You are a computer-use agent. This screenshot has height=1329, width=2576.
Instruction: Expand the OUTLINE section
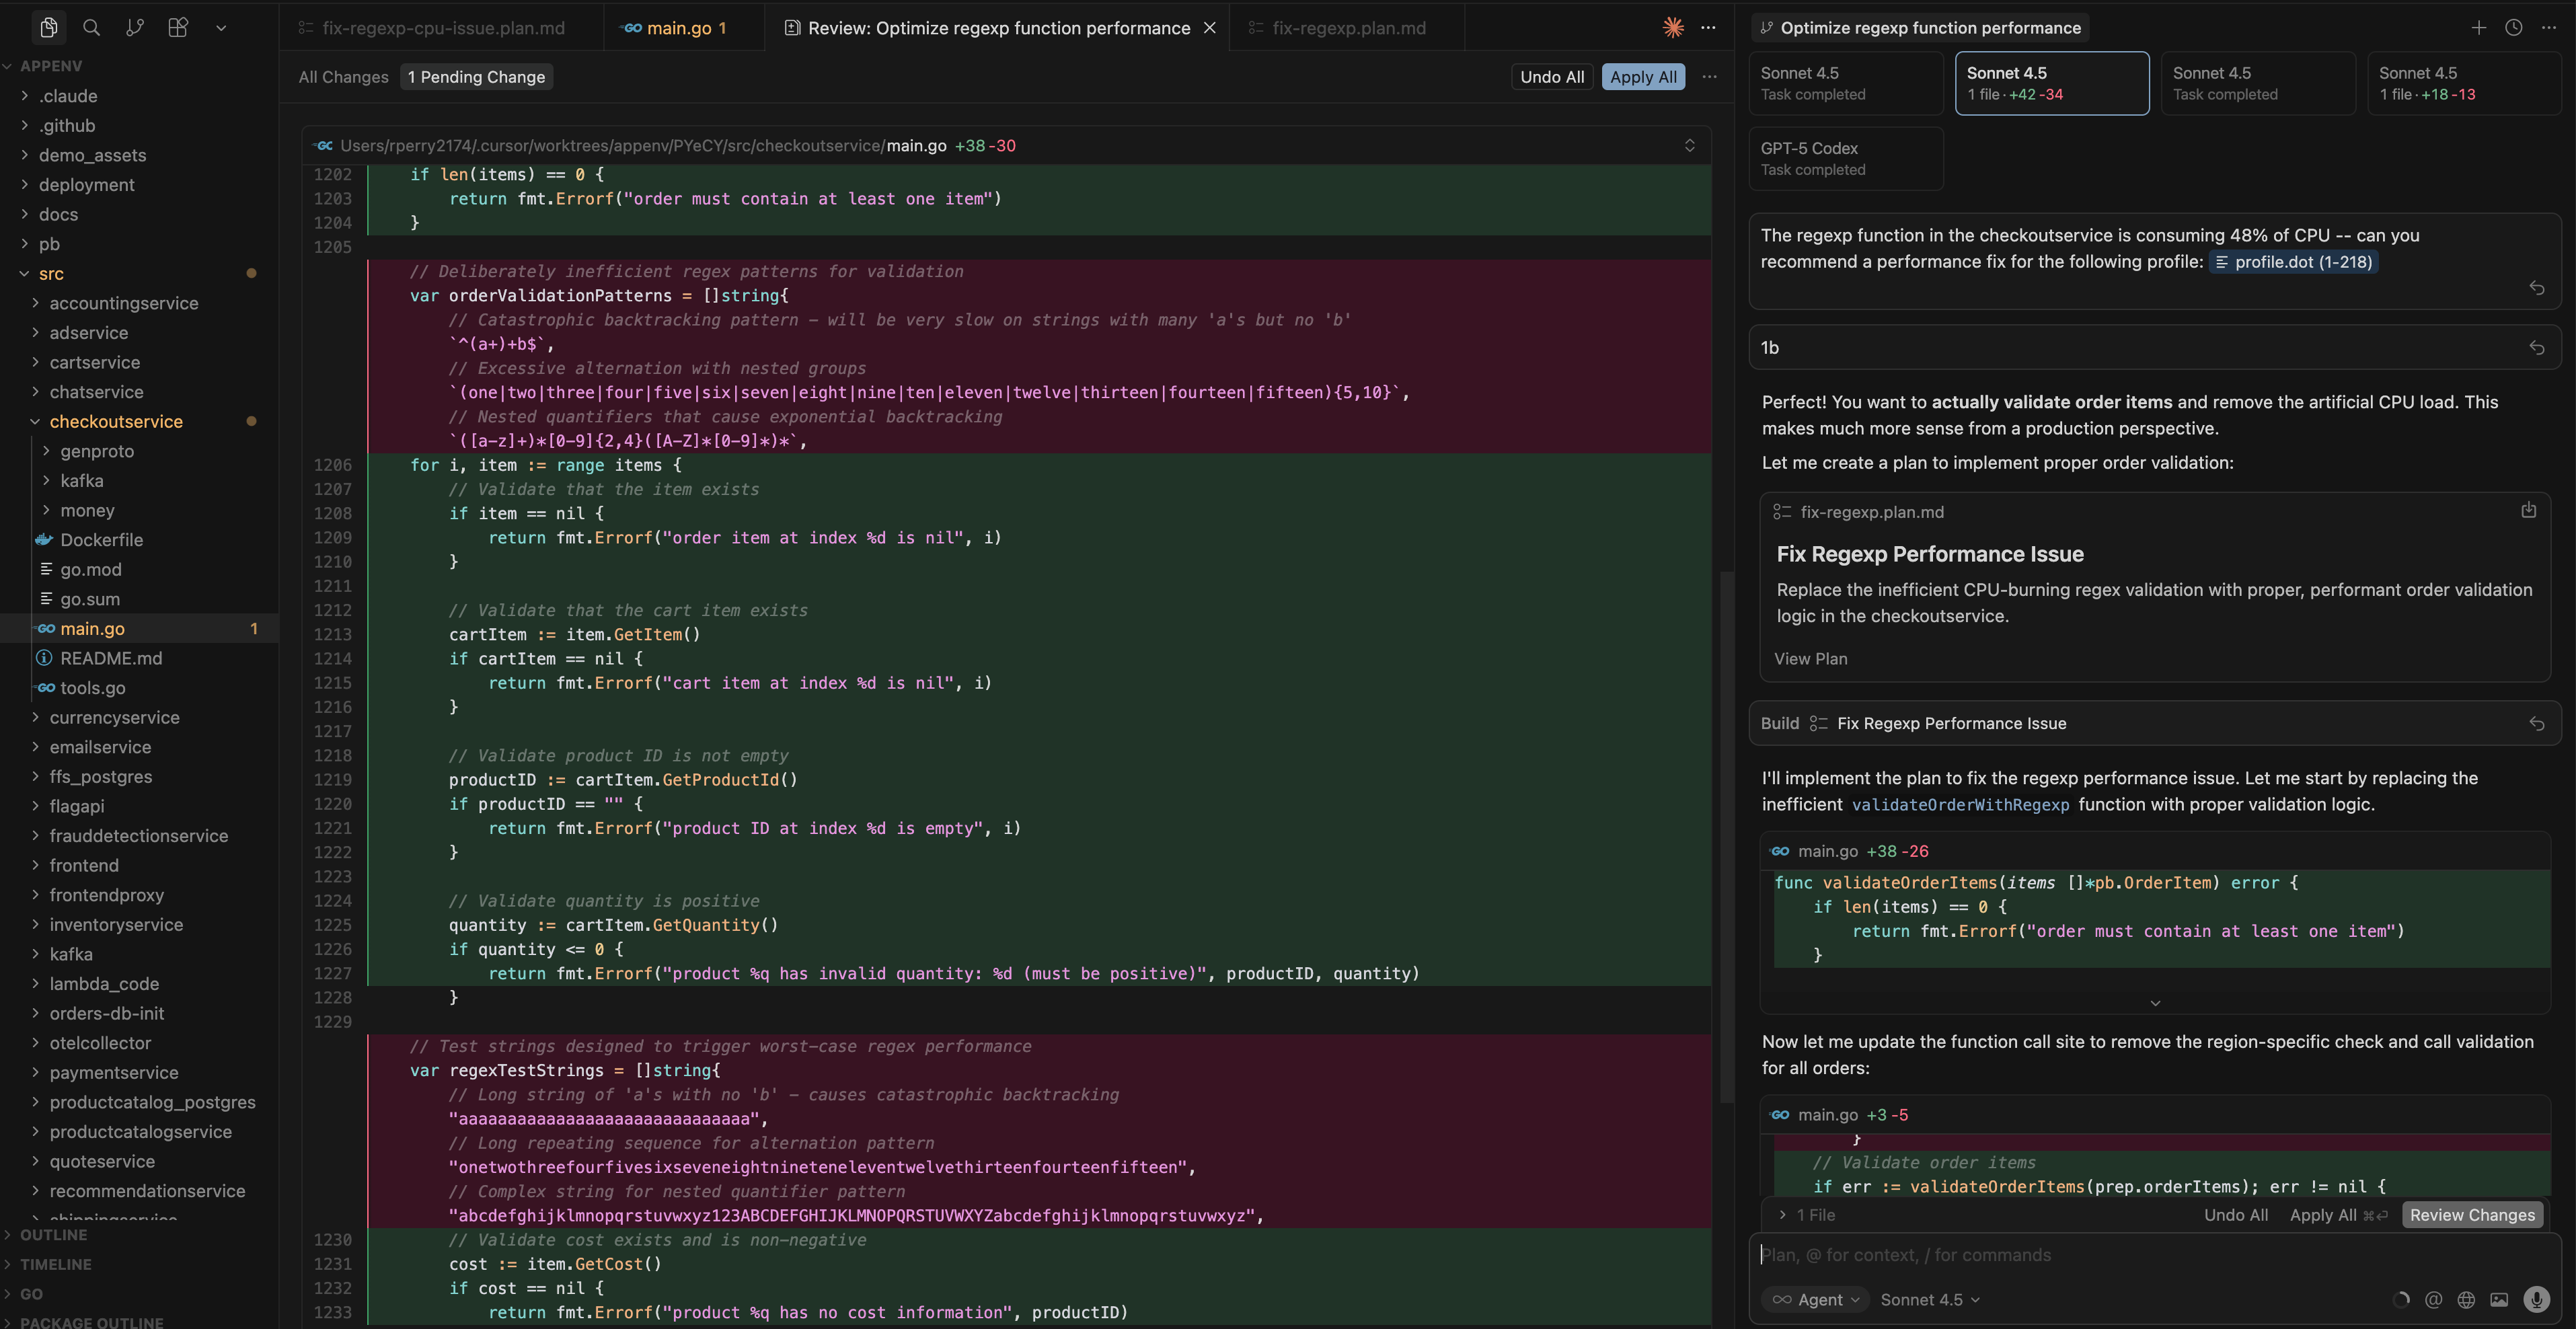(x=53, y=1235)
